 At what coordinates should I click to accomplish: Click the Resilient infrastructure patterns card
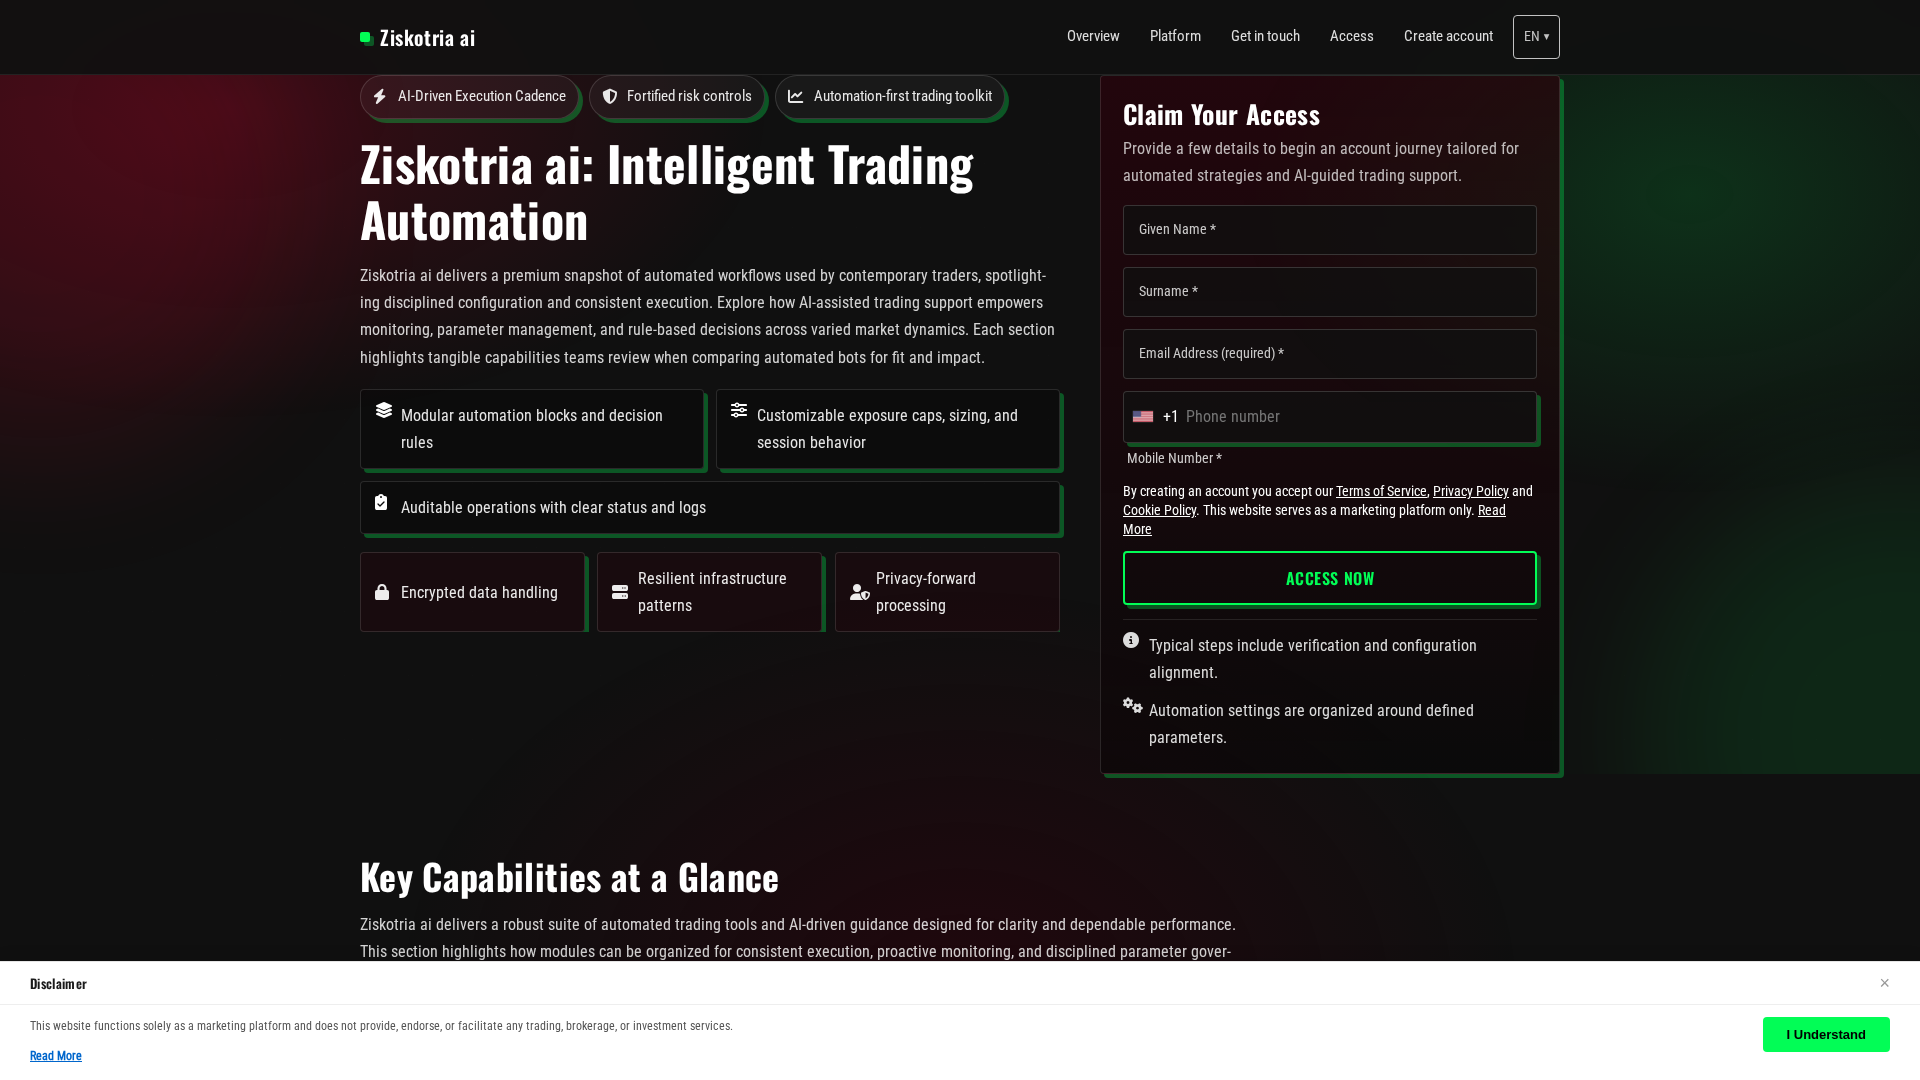tap(710, 592)
